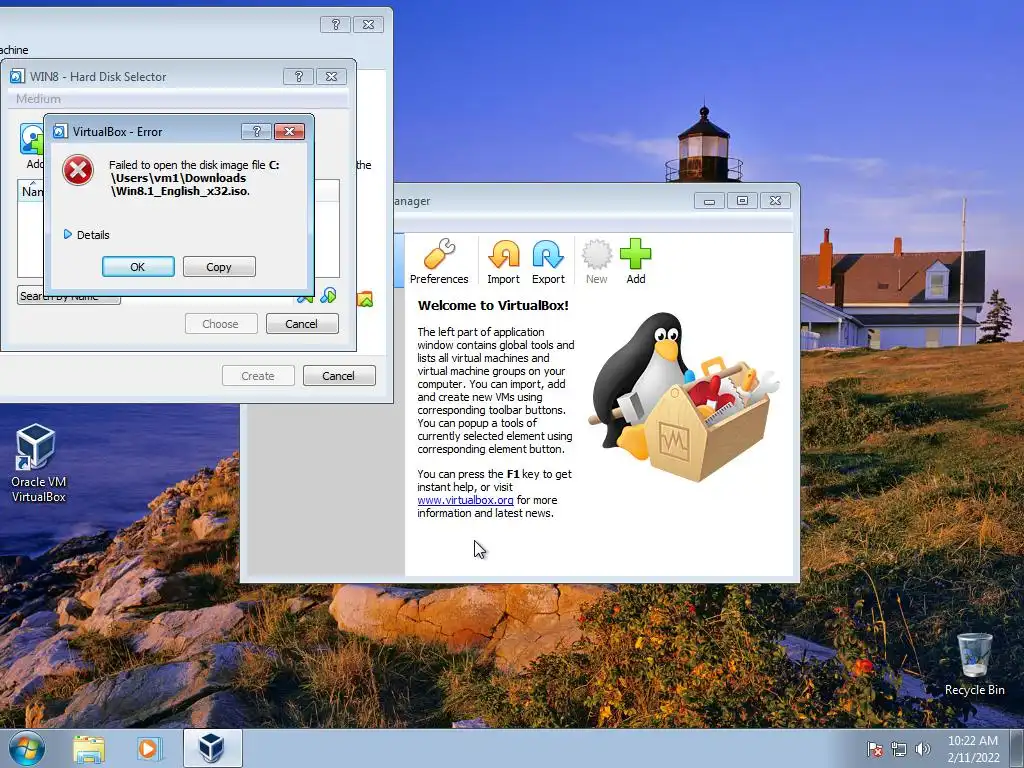Click the green Add machine icon
This screenshot has height=768, width=1024.
click(635, 261)
